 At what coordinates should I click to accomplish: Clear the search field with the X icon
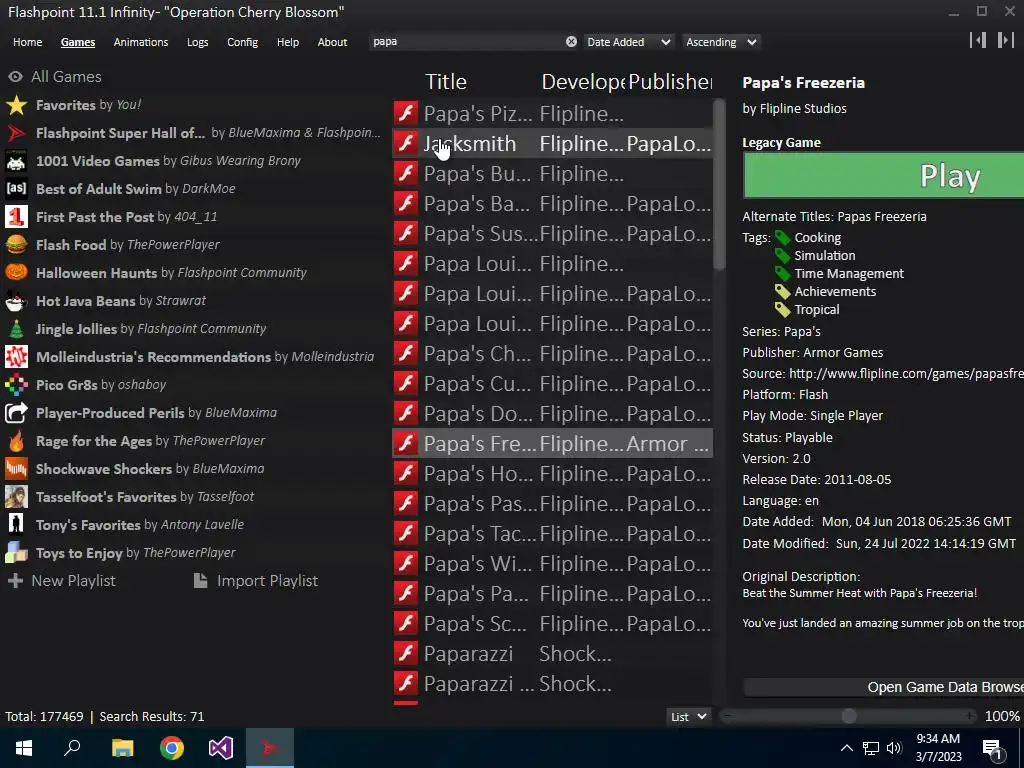(571, 42)
